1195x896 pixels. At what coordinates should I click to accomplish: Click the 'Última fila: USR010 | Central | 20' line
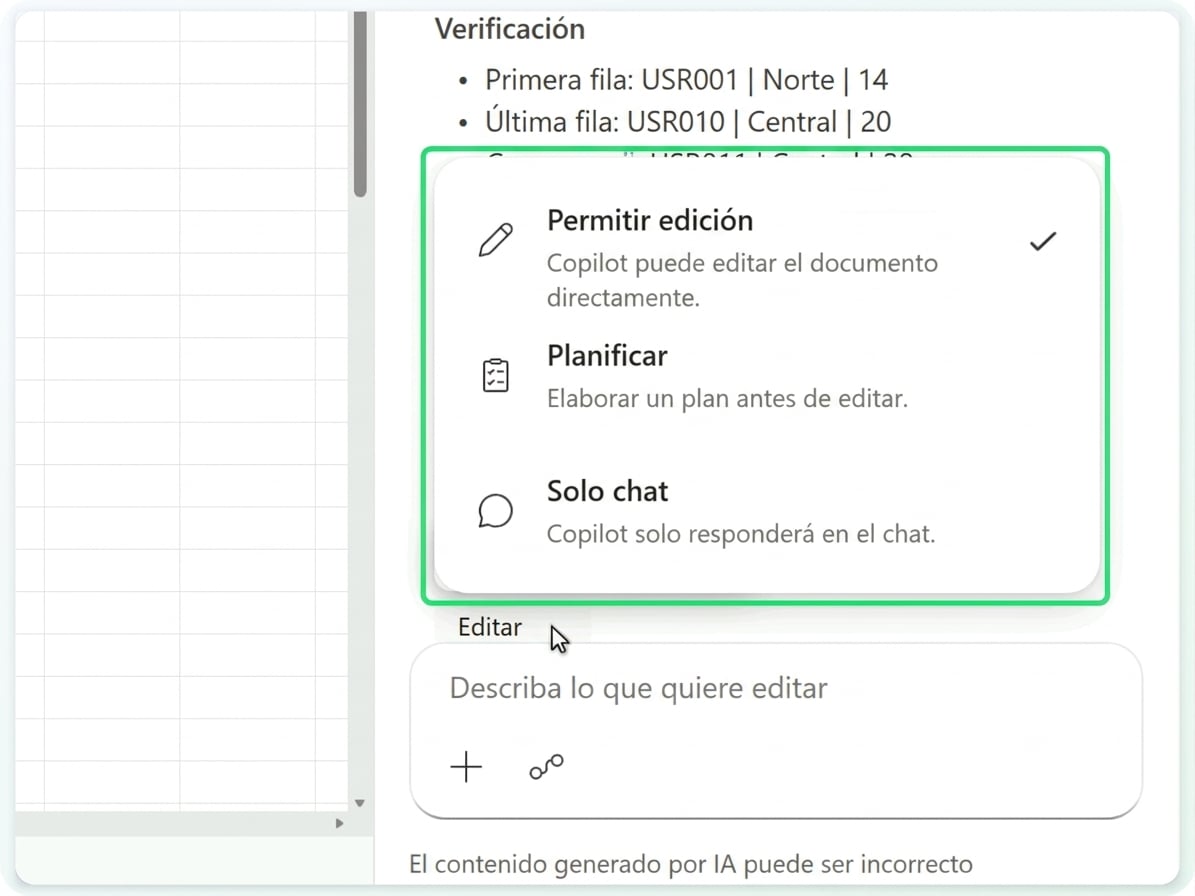[687, 122]
